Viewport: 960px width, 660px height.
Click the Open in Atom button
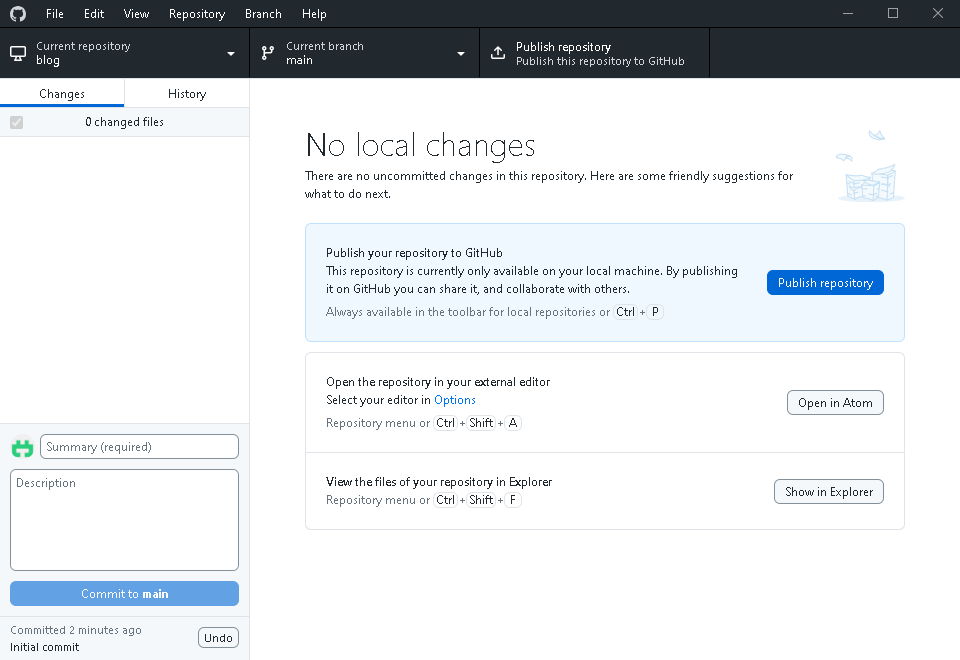[x=834, y=403]
